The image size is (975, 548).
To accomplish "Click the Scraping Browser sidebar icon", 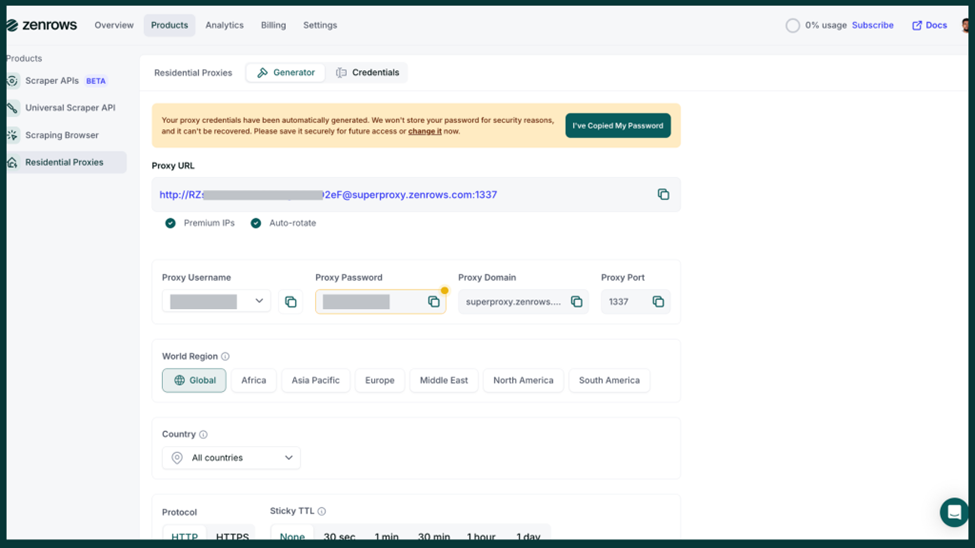I will tap(12, 135).
